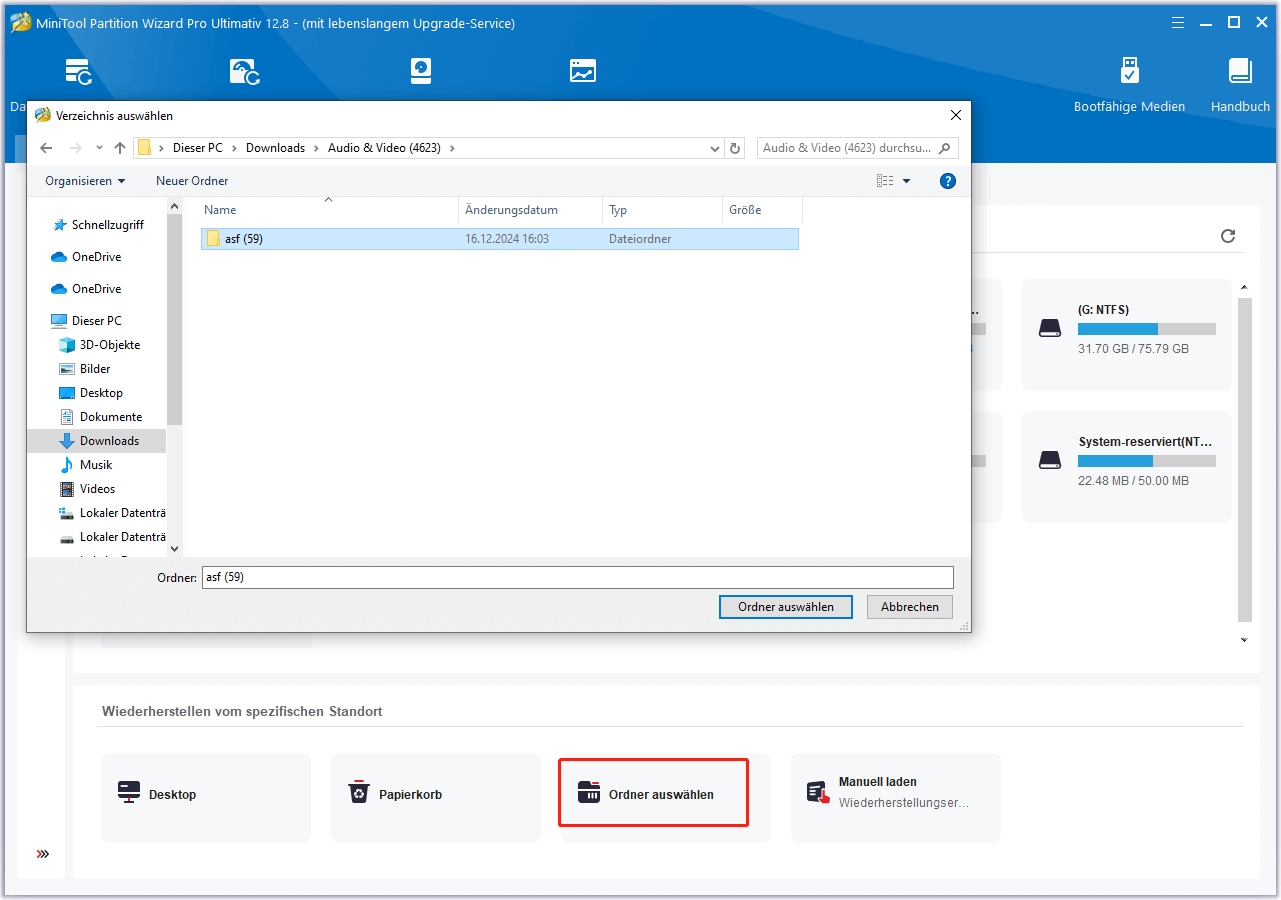Click G: drive usage bar

click(1147, 329)
